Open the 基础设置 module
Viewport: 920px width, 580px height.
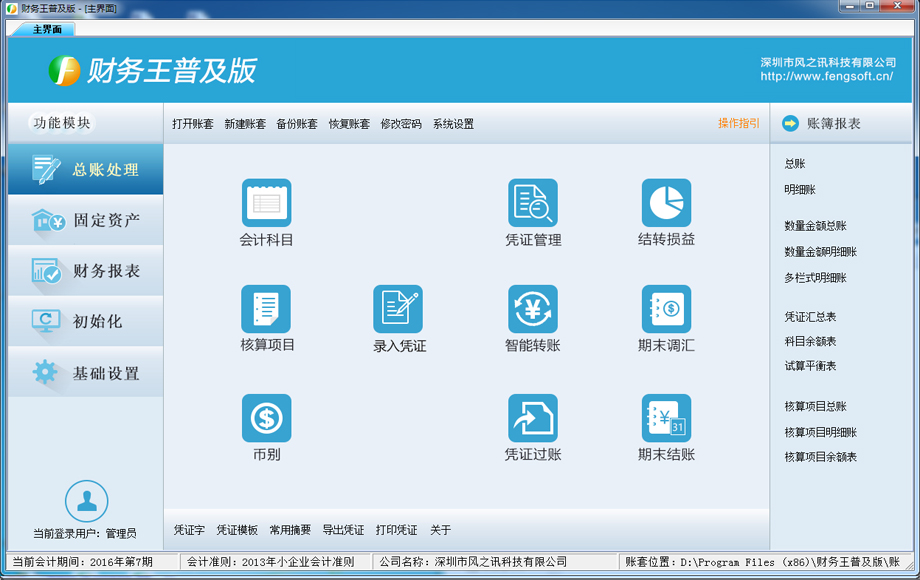[x=85, y=373]
